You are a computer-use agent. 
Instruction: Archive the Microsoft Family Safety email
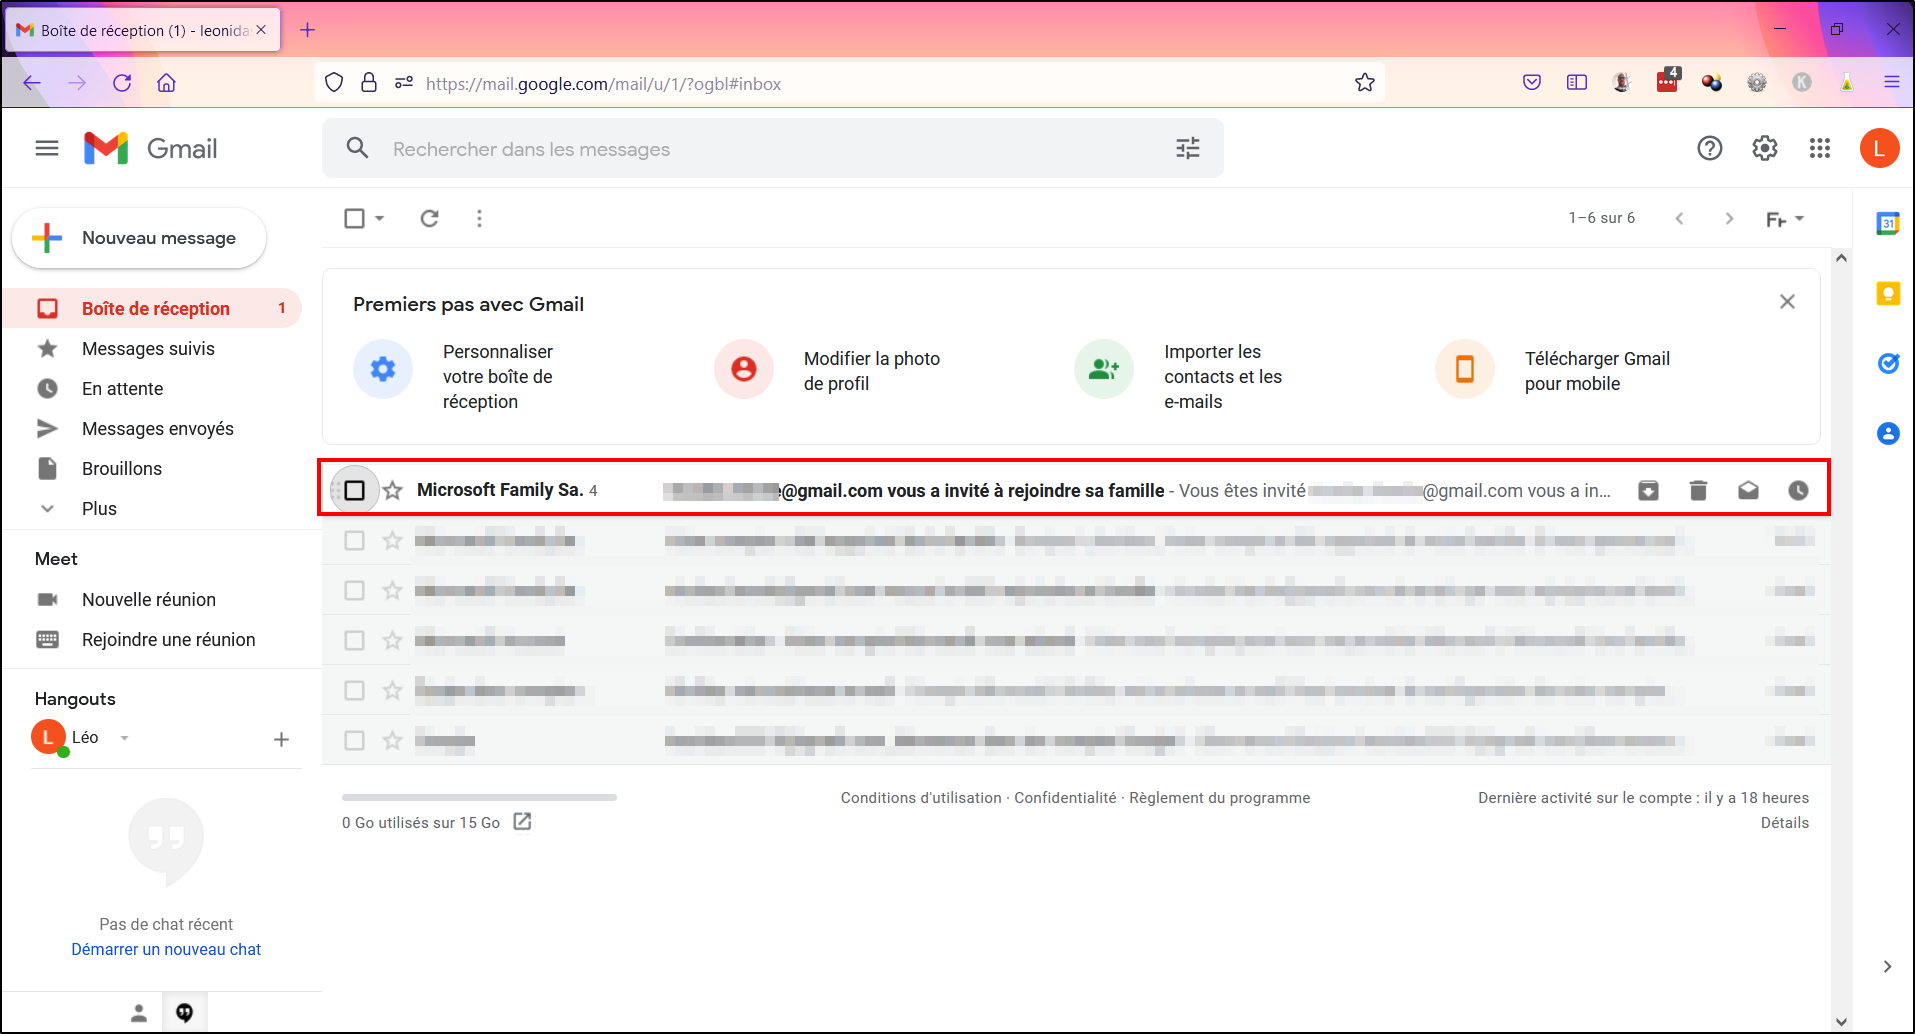pos(1648,490)
